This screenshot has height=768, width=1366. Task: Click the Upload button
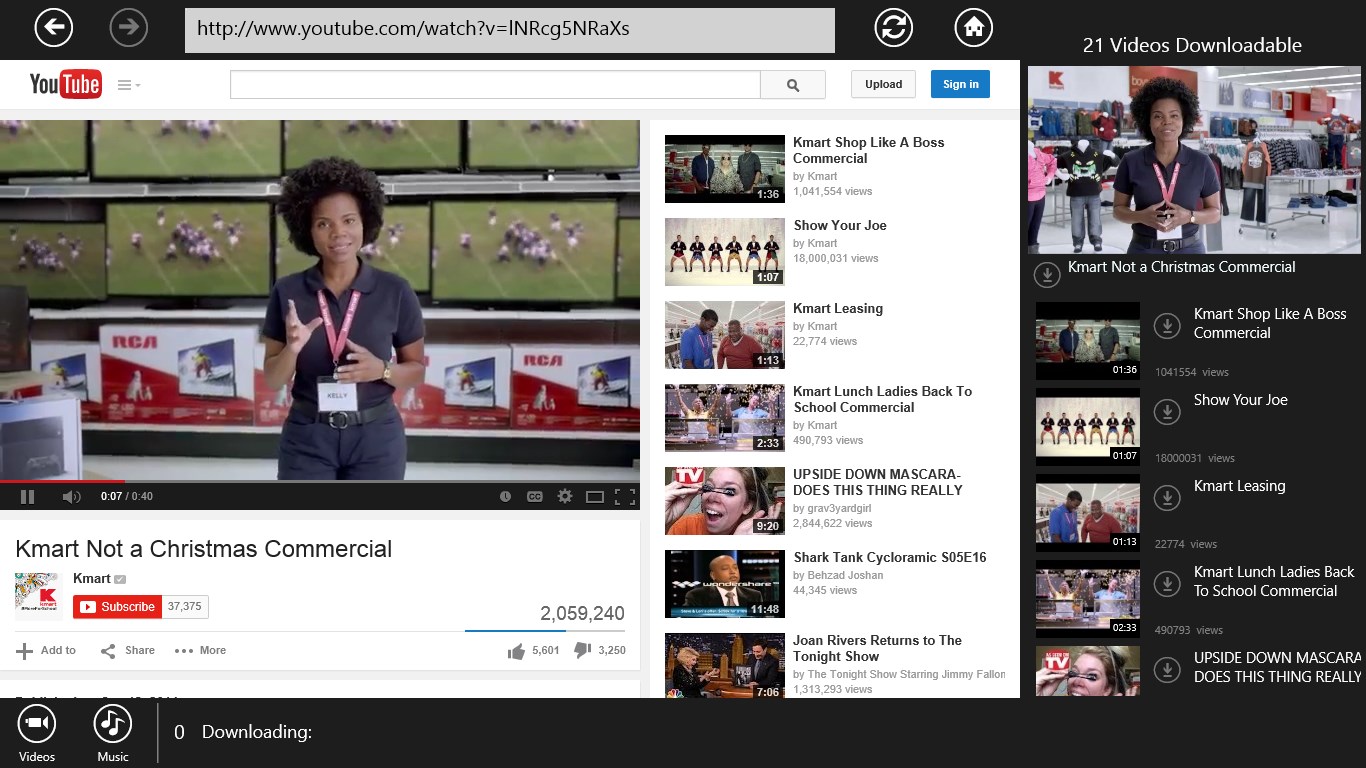tap(883, 84)
